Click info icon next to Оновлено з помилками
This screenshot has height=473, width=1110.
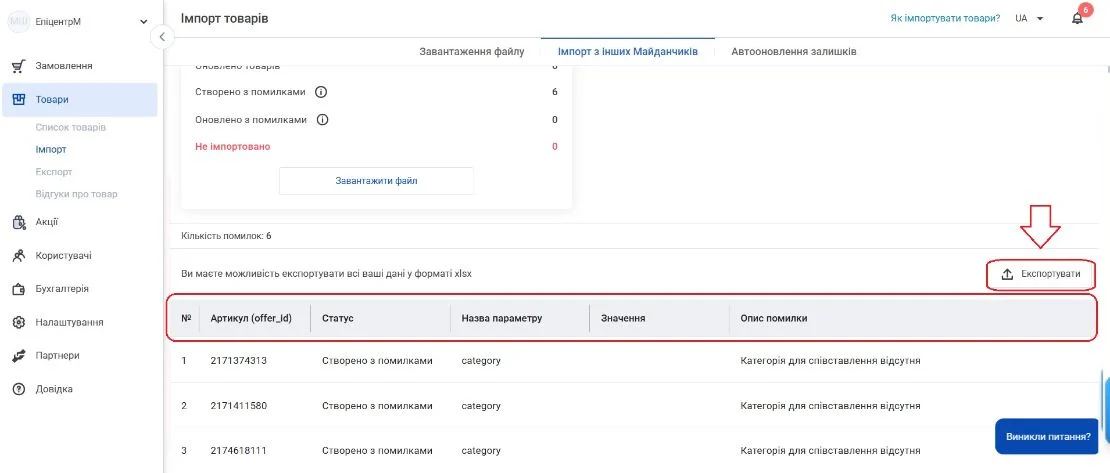(x=322, y=120)
